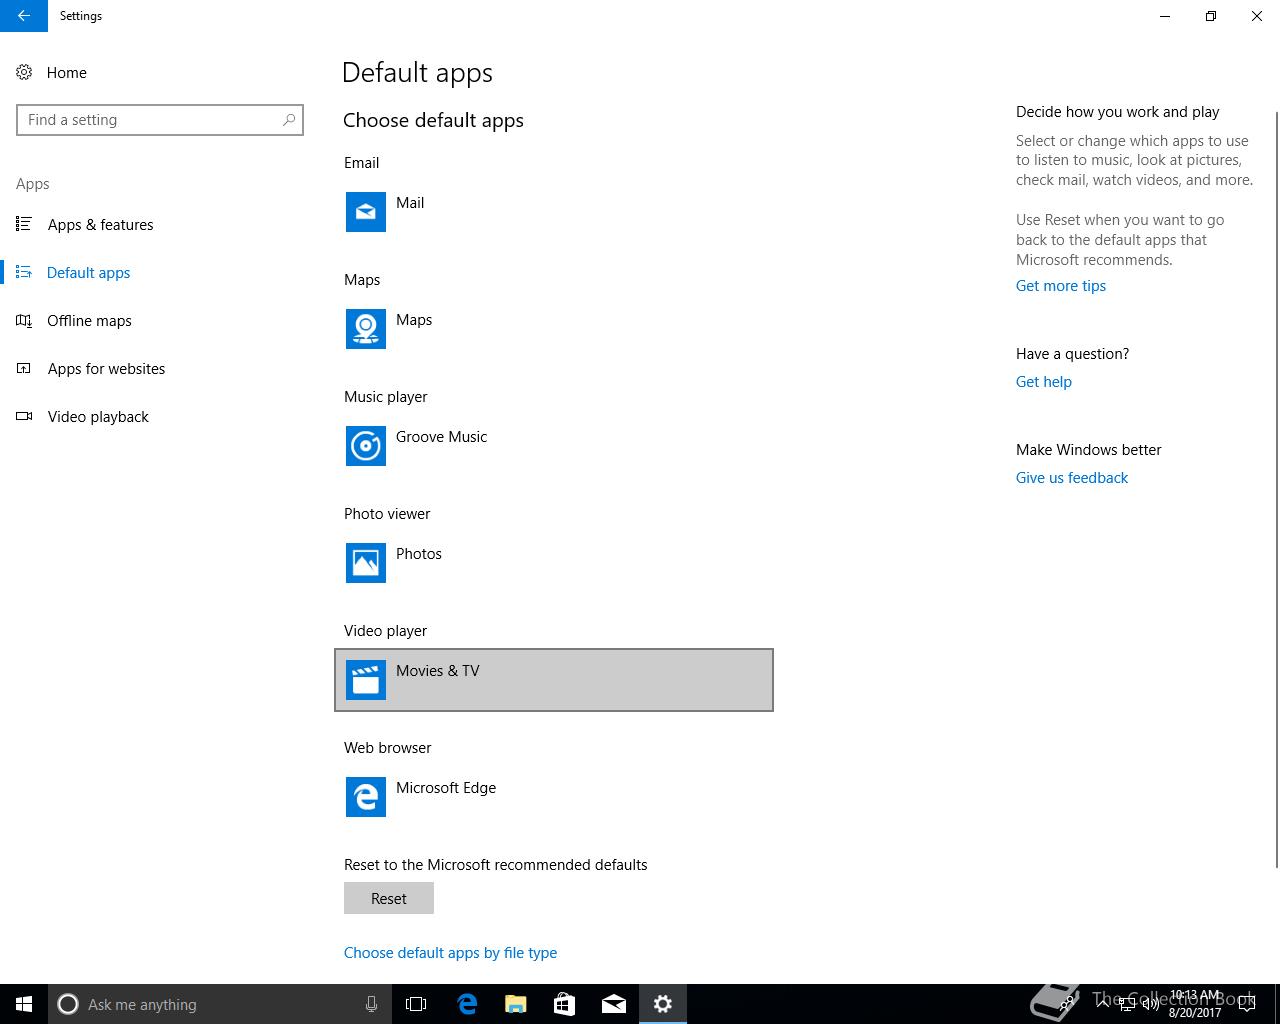
Task: Click the back arrow in Settings
Action: 23,16
